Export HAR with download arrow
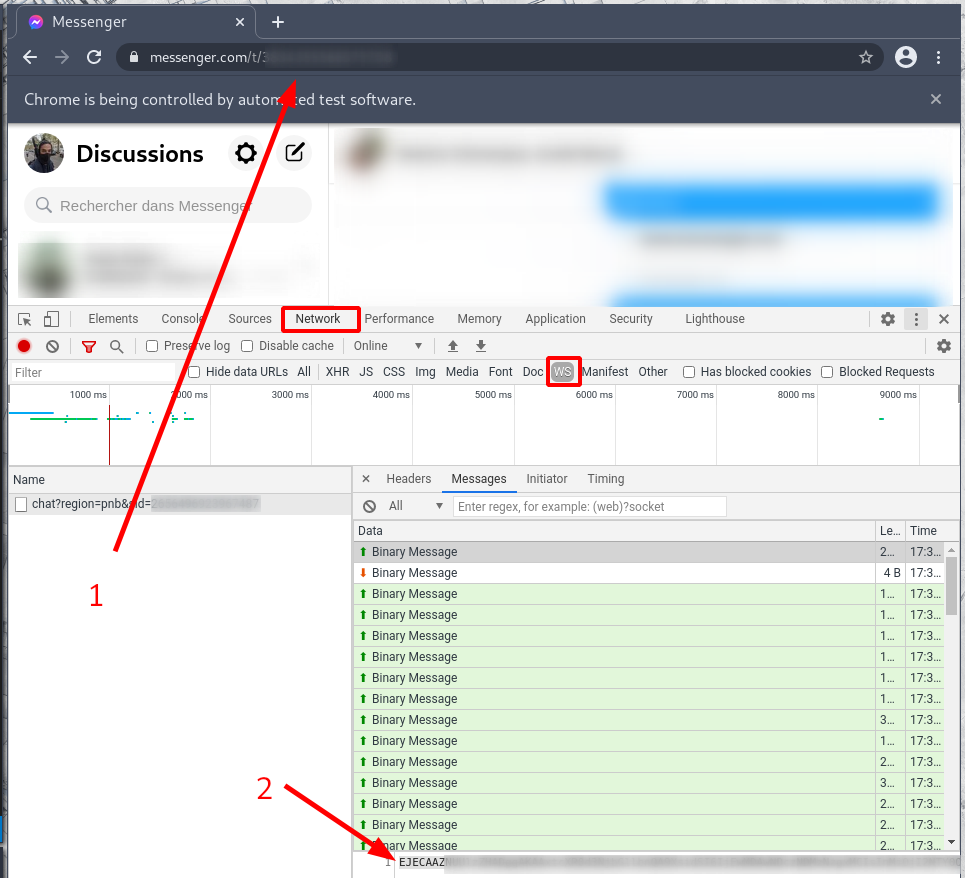The image size is (965, 878). click(481, 346)
